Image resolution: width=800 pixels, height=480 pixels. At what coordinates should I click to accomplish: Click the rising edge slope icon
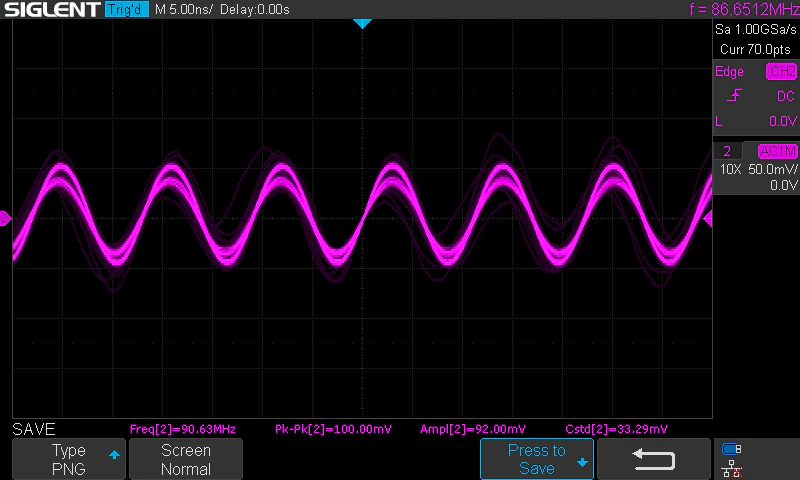pyautogui.click(x=734, y=95)
